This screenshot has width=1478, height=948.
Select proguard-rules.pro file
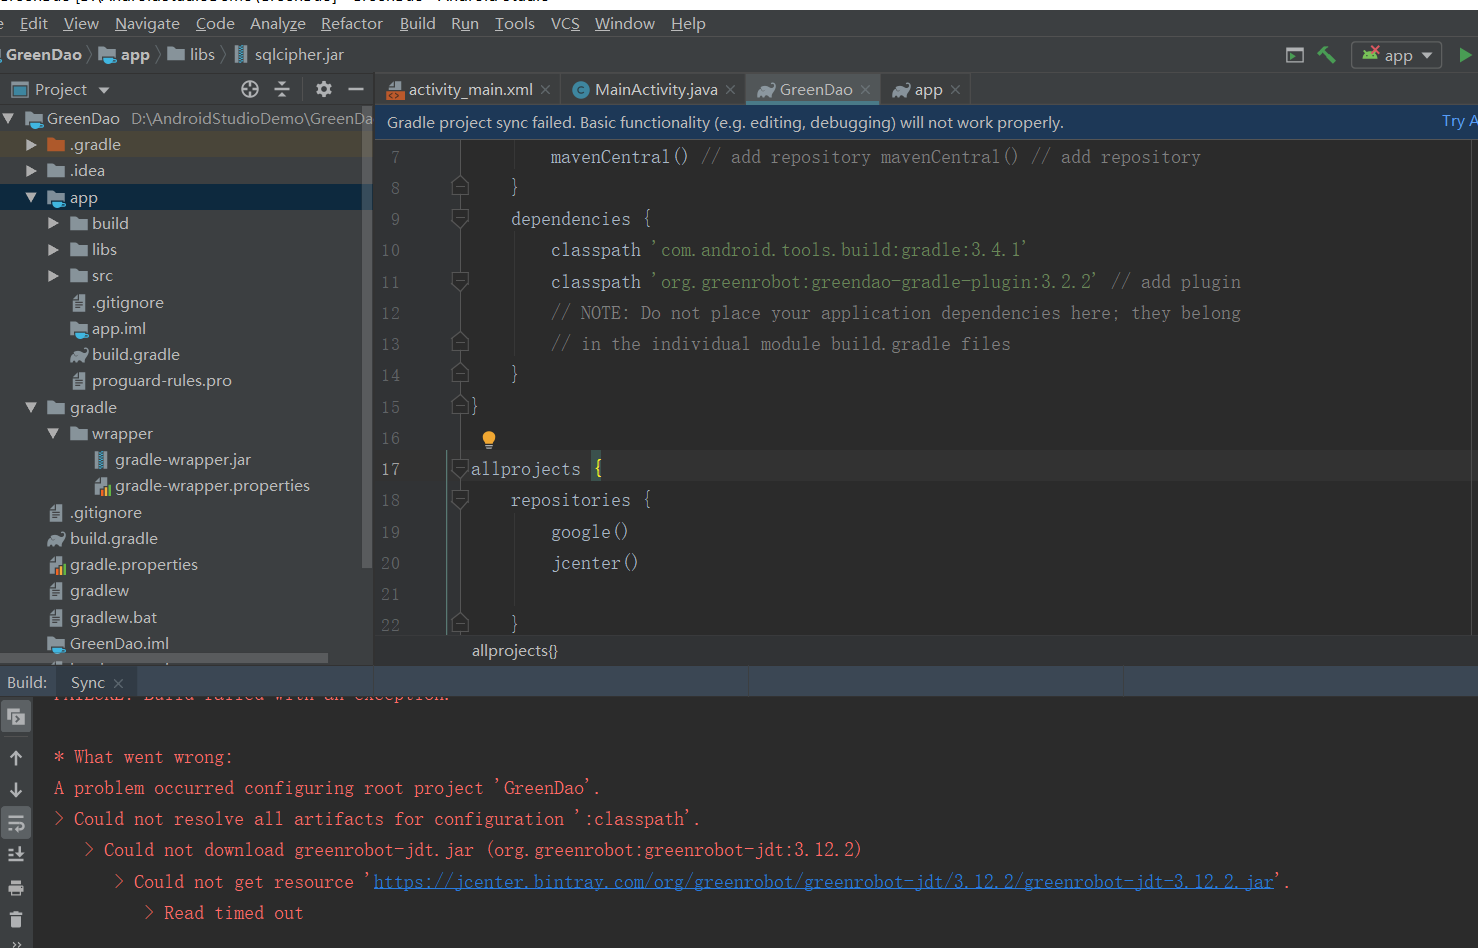(151, 380)
